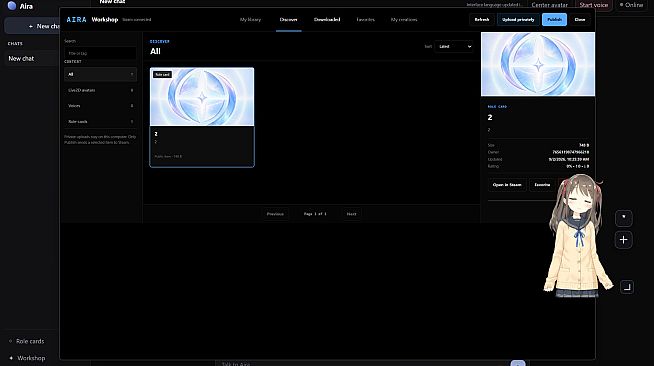This screenshot has height=366, width=654.
Task: Click the Role cards icon in the sidebar
Action: coord(11,341)
